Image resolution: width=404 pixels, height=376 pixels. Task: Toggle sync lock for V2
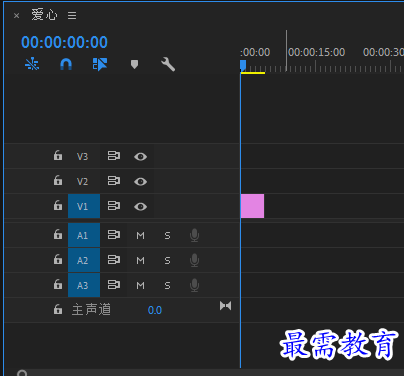coord(114,181)
